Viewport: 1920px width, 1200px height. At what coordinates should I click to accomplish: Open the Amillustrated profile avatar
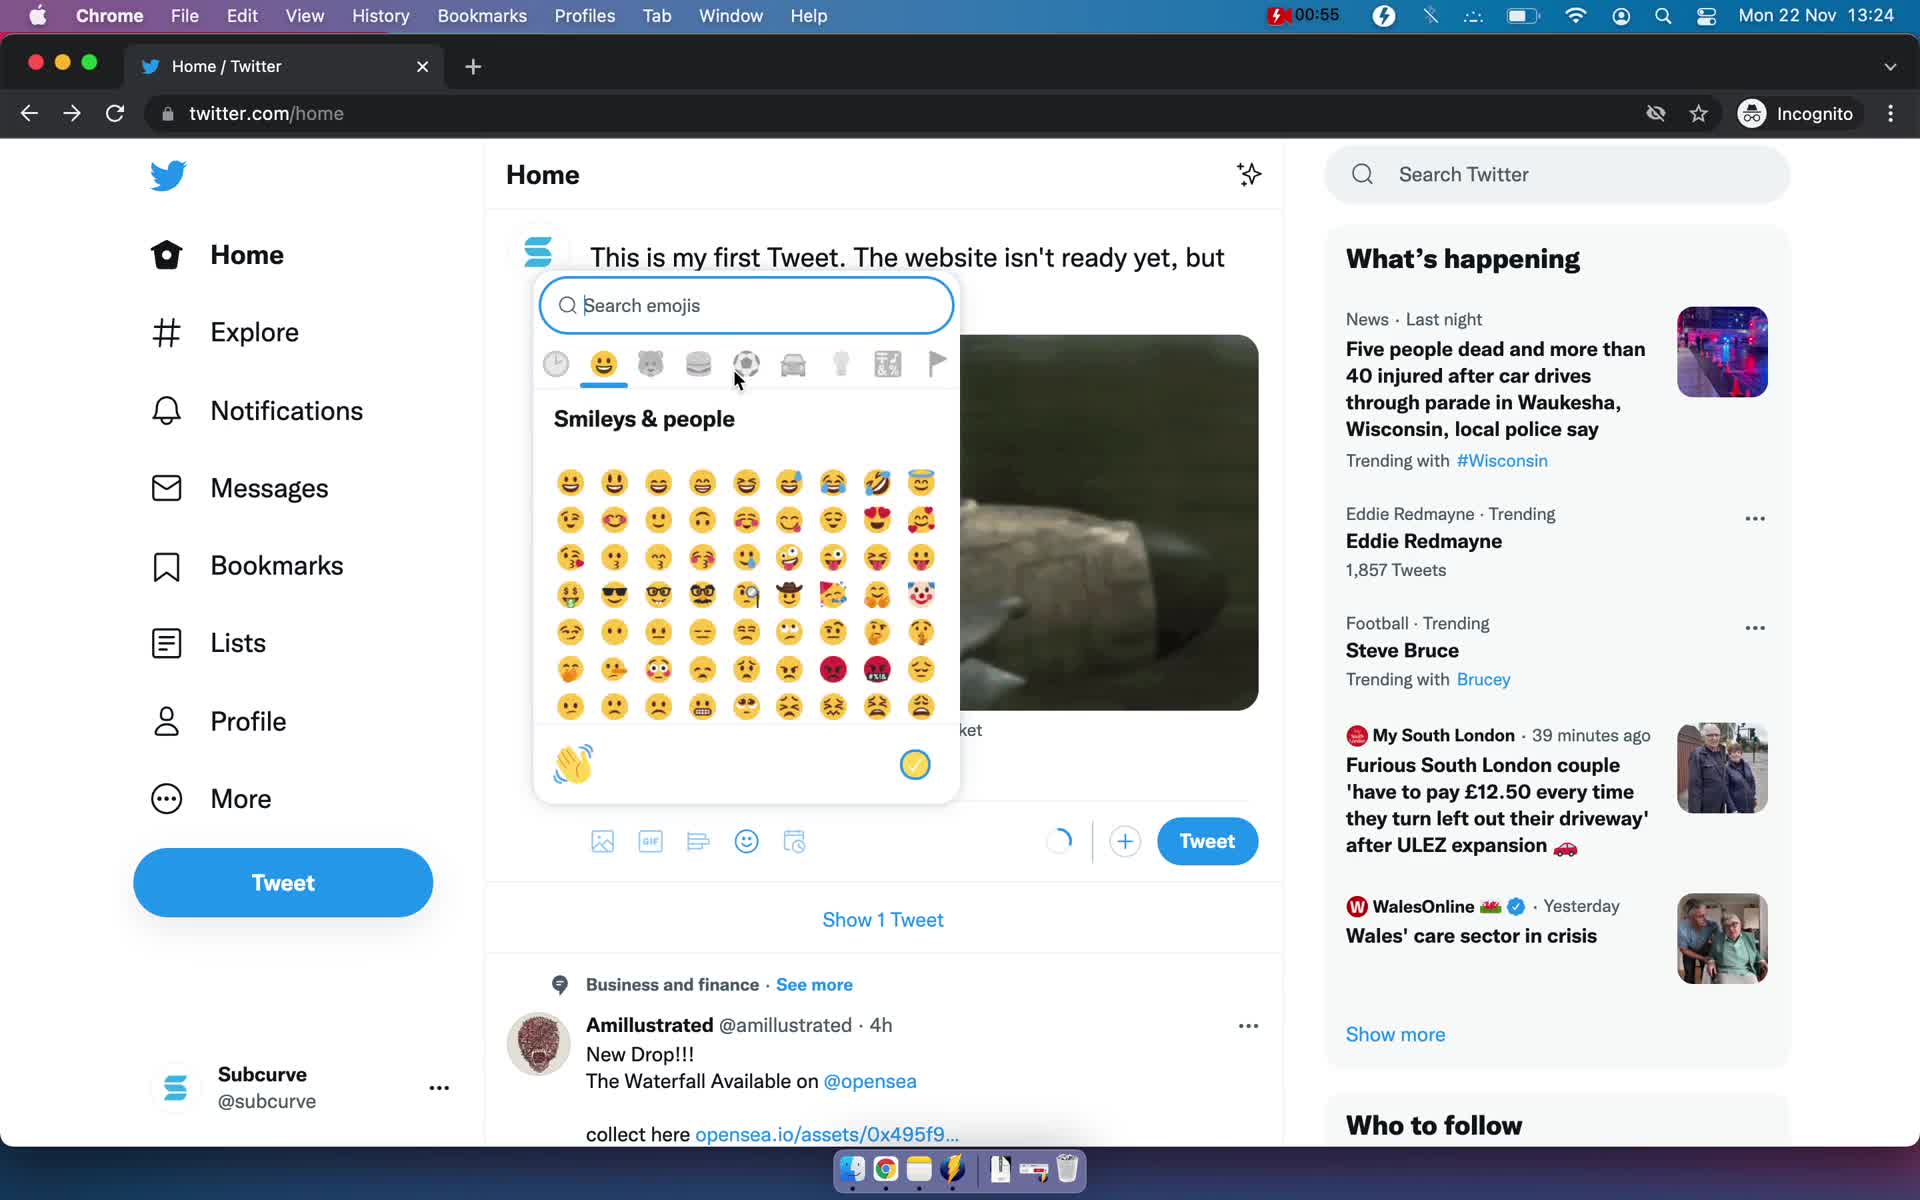(x=539, y=1044)
